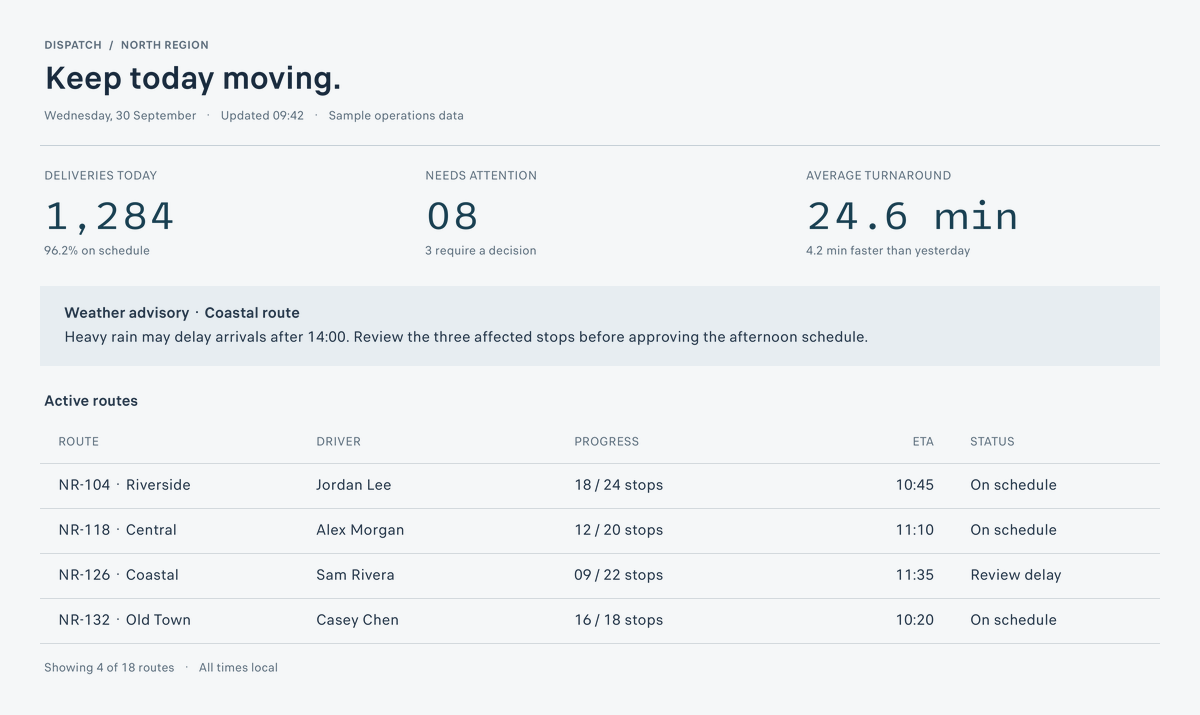Screen dimensions: 1200x715
Task: Click progress '18 / 24 stops'
Action: click(618, 485)
